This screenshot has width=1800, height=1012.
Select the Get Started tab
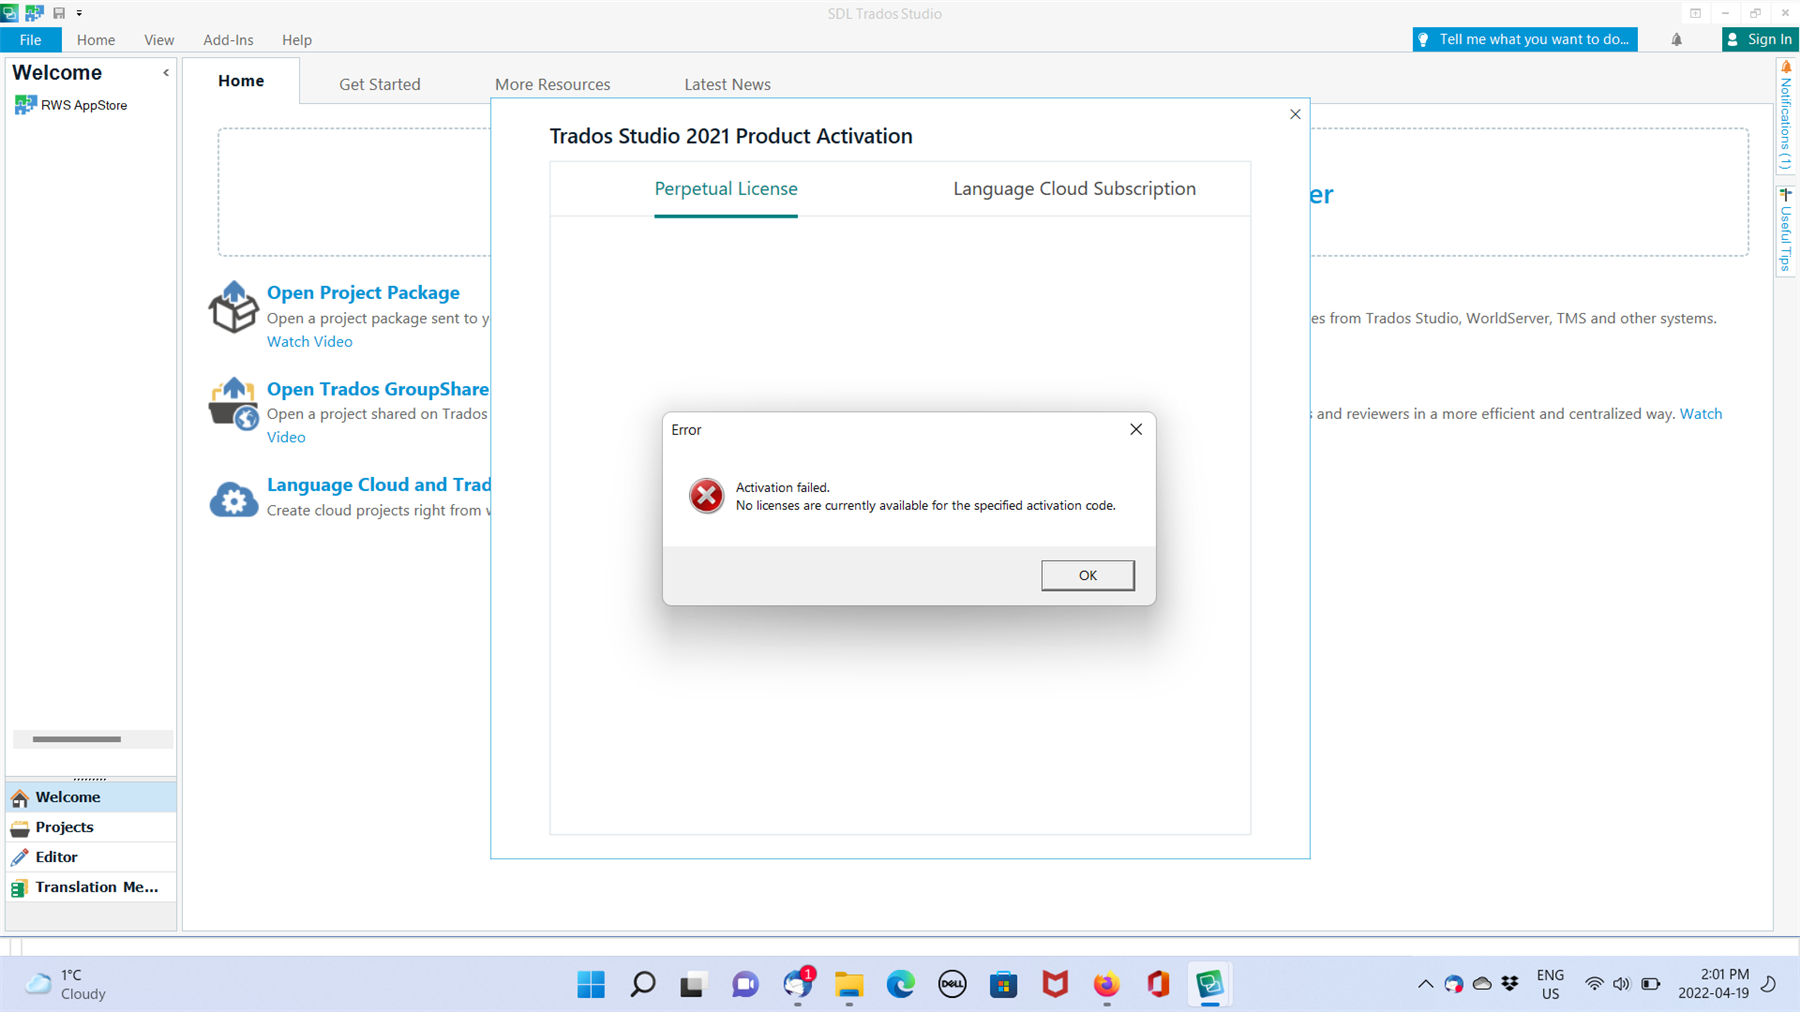pos(379,84)
